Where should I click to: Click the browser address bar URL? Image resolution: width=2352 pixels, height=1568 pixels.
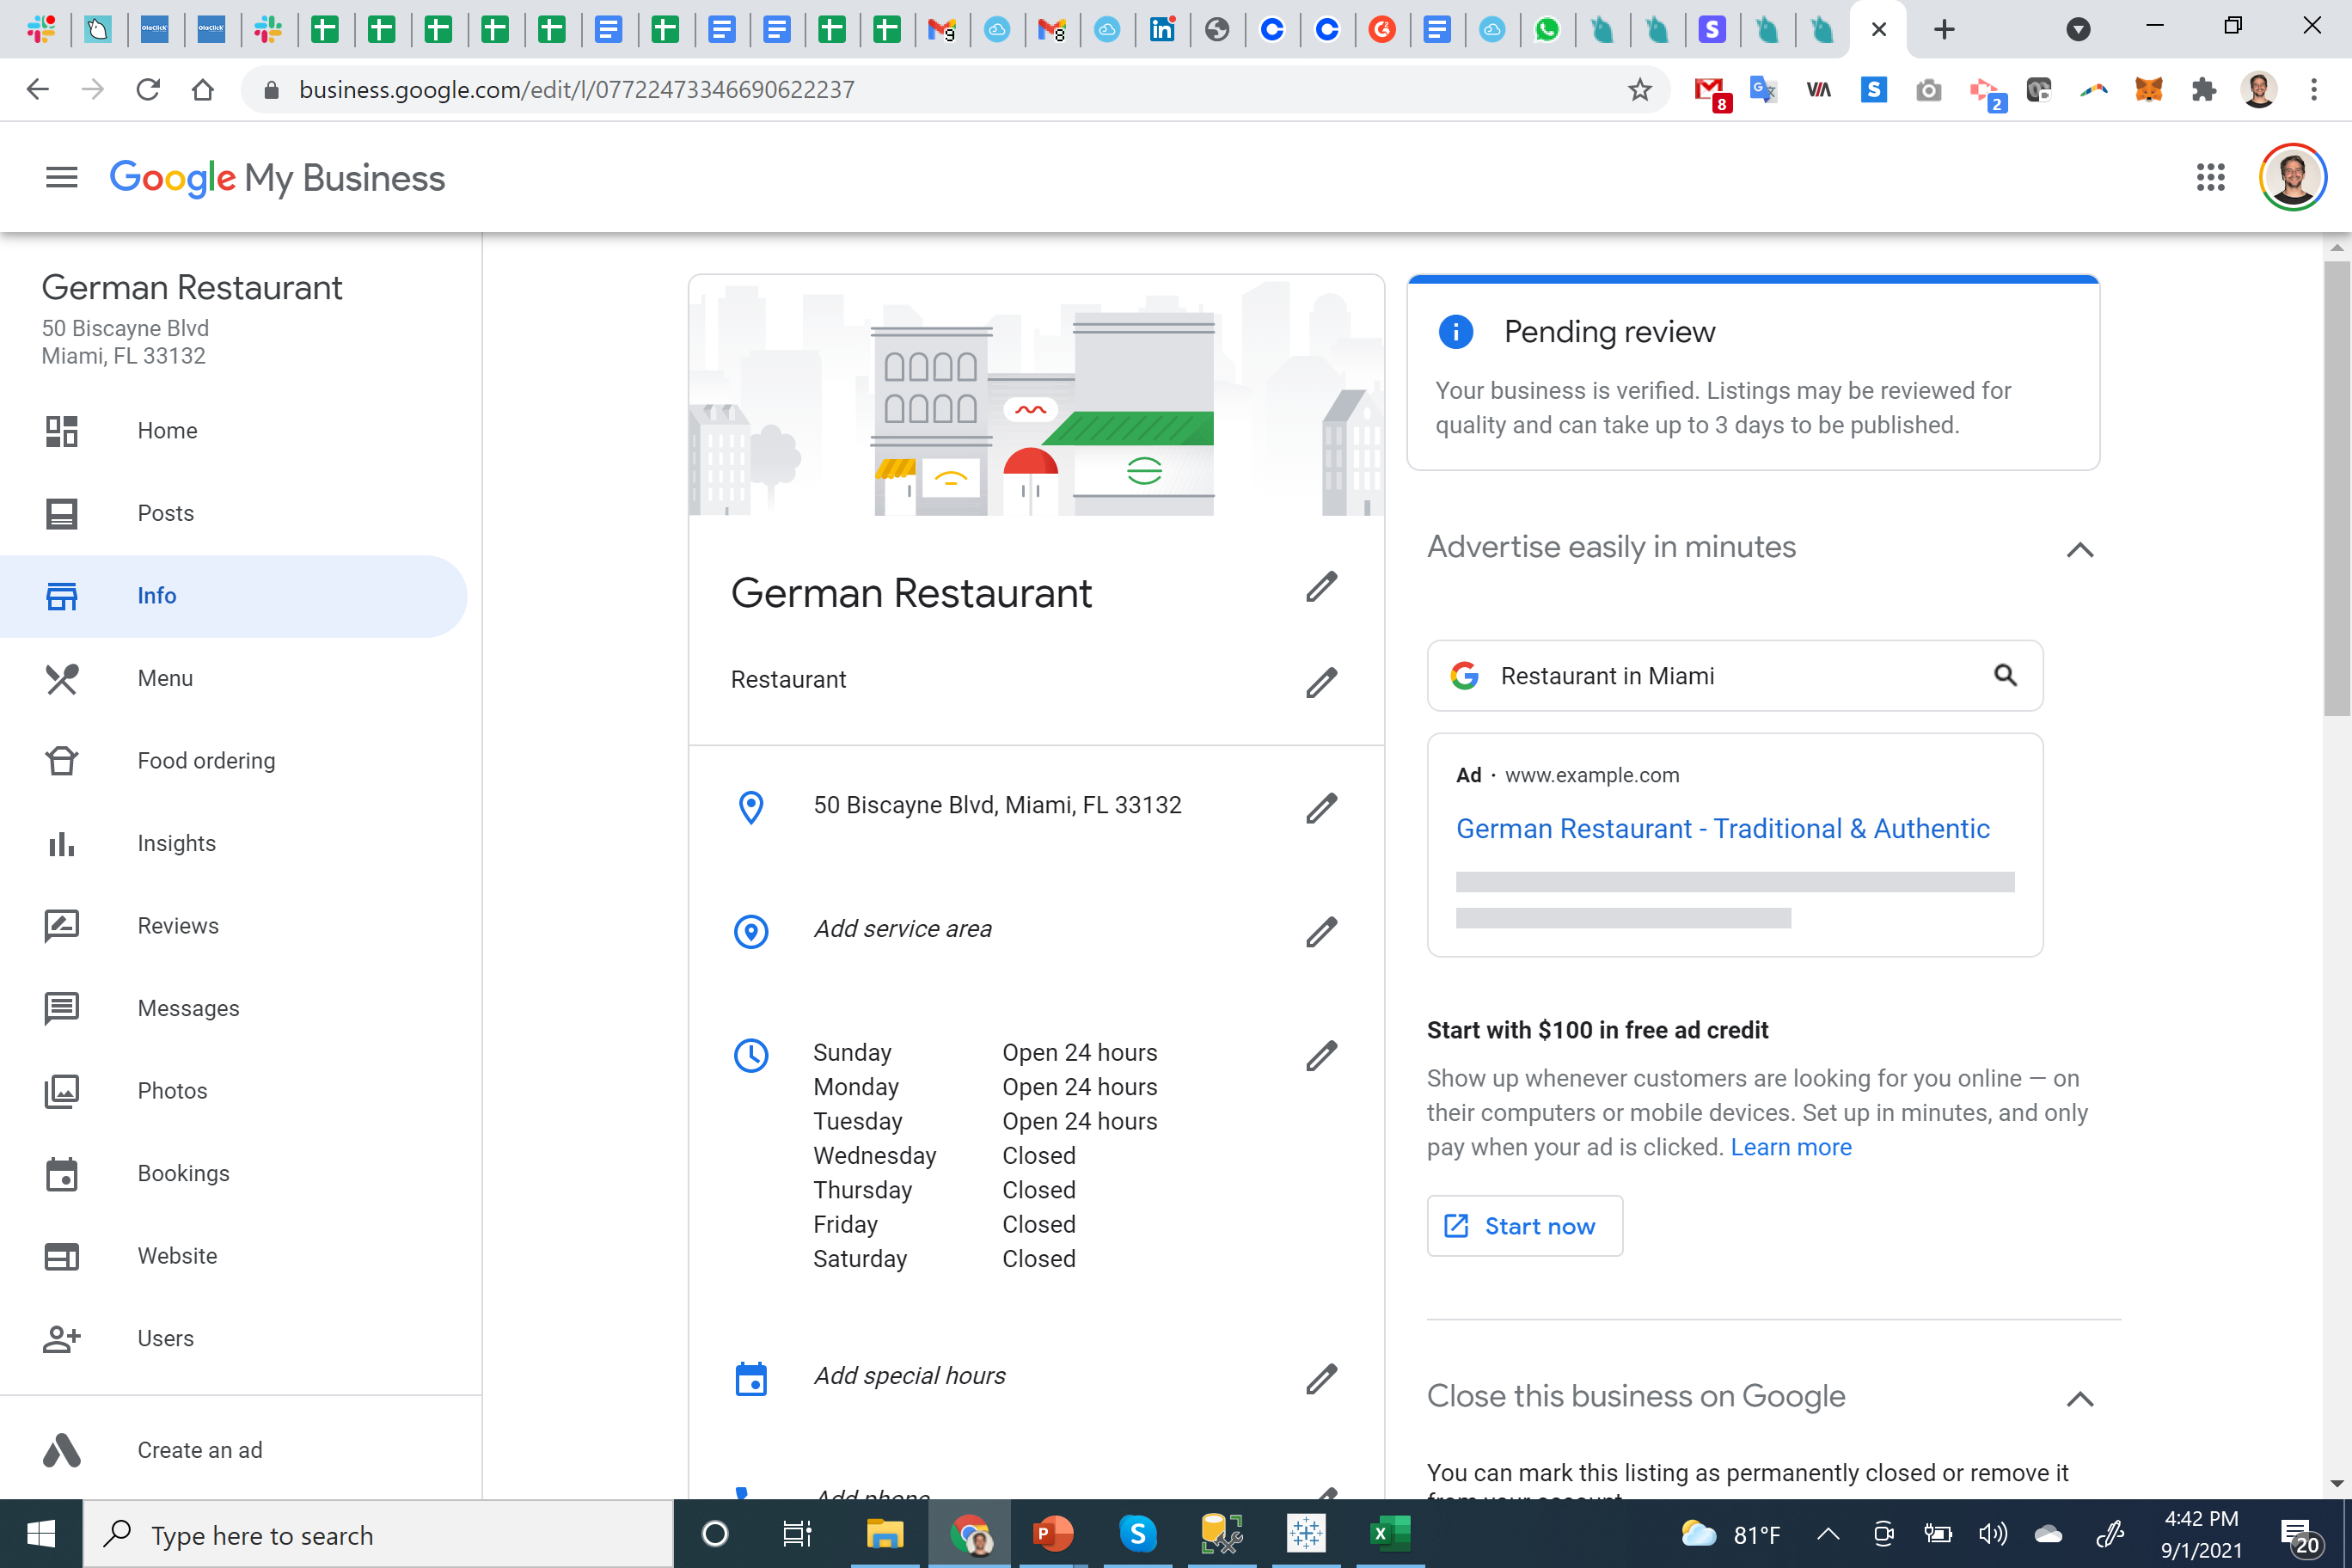click(576, 90)
